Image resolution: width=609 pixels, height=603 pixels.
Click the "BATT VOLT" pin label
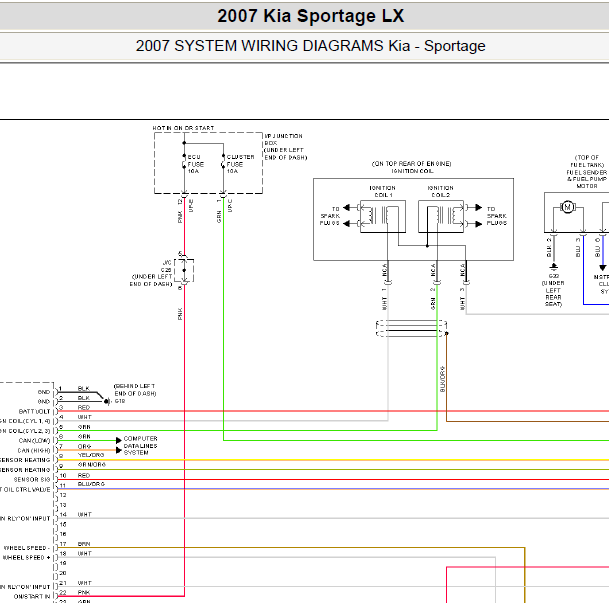(35, 412)
